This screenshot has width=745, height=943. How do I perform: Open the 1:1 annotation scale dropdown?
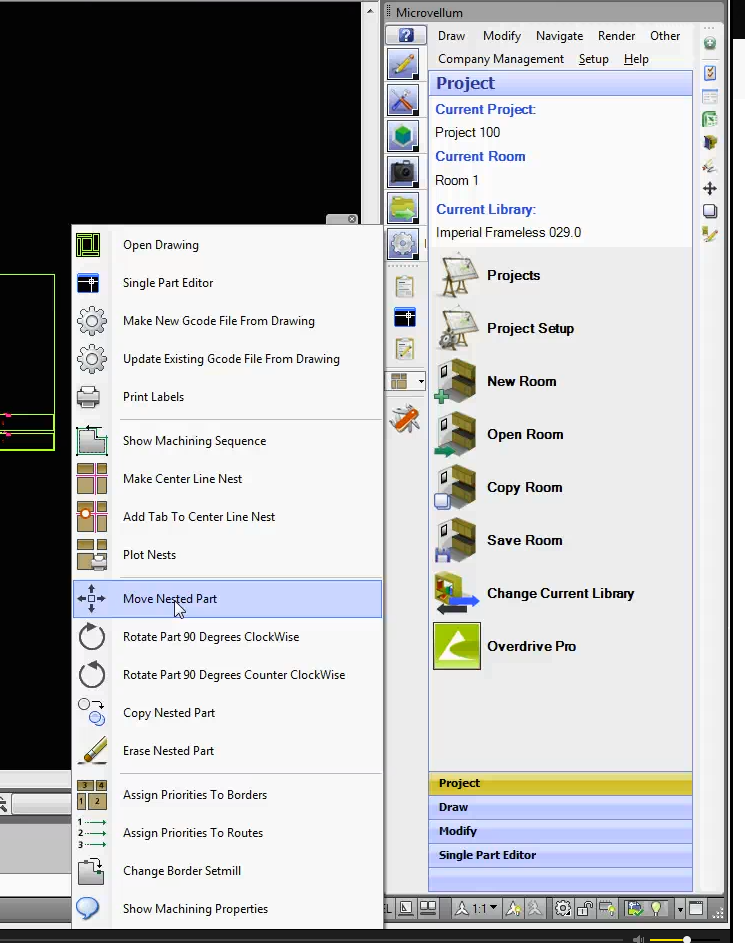pyautogui.click(x=477, y=908)
